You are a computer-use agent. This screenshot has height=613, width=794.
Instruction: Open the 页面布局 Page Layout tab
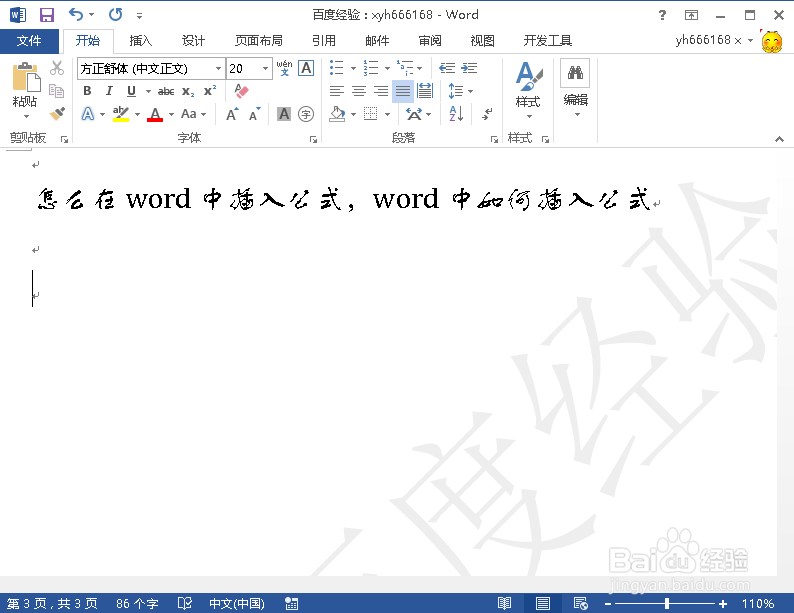click(259, 41)
